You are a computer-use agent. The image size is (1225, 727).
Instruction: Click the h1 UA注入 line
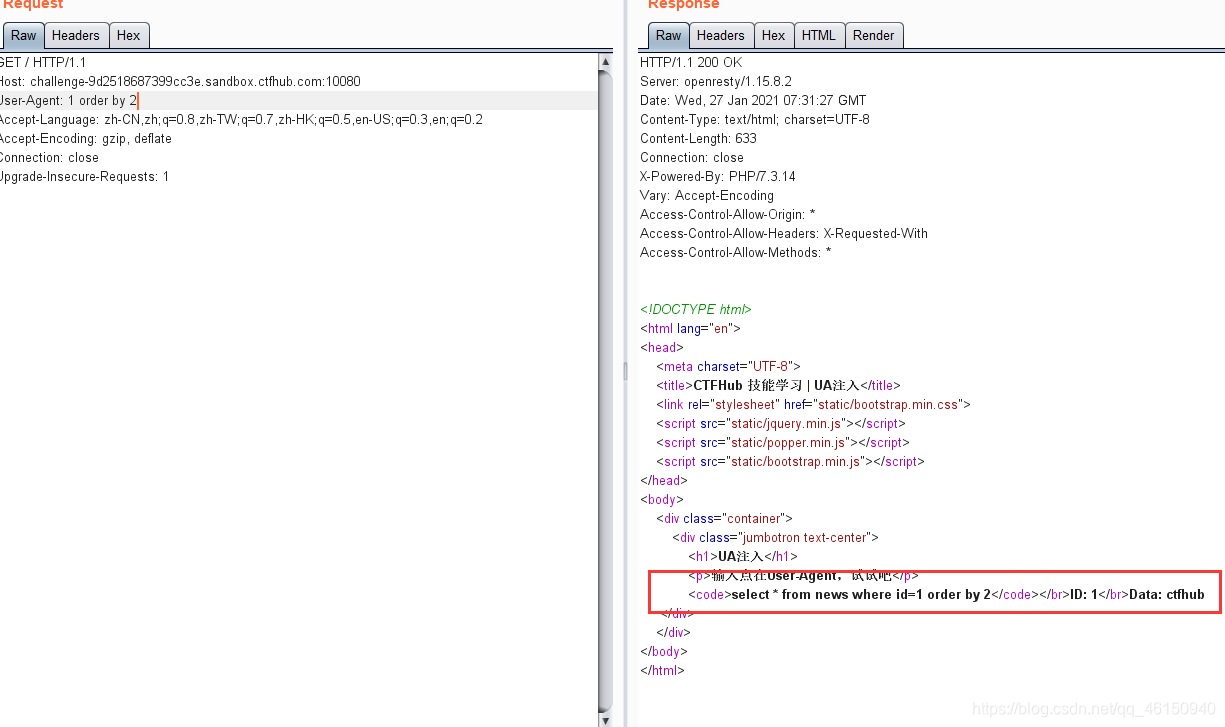[743, 557]
